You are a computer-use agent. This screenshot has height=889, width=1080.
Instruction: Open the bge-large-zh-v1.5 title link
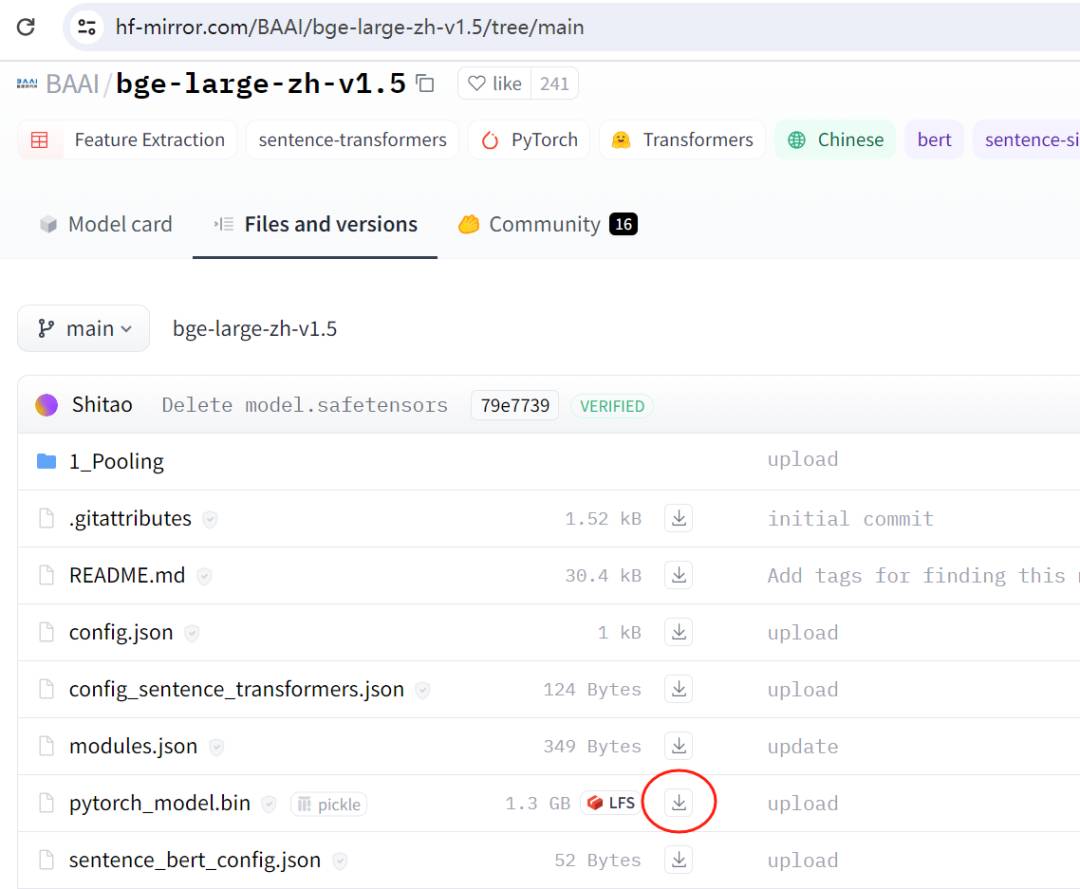261,84
